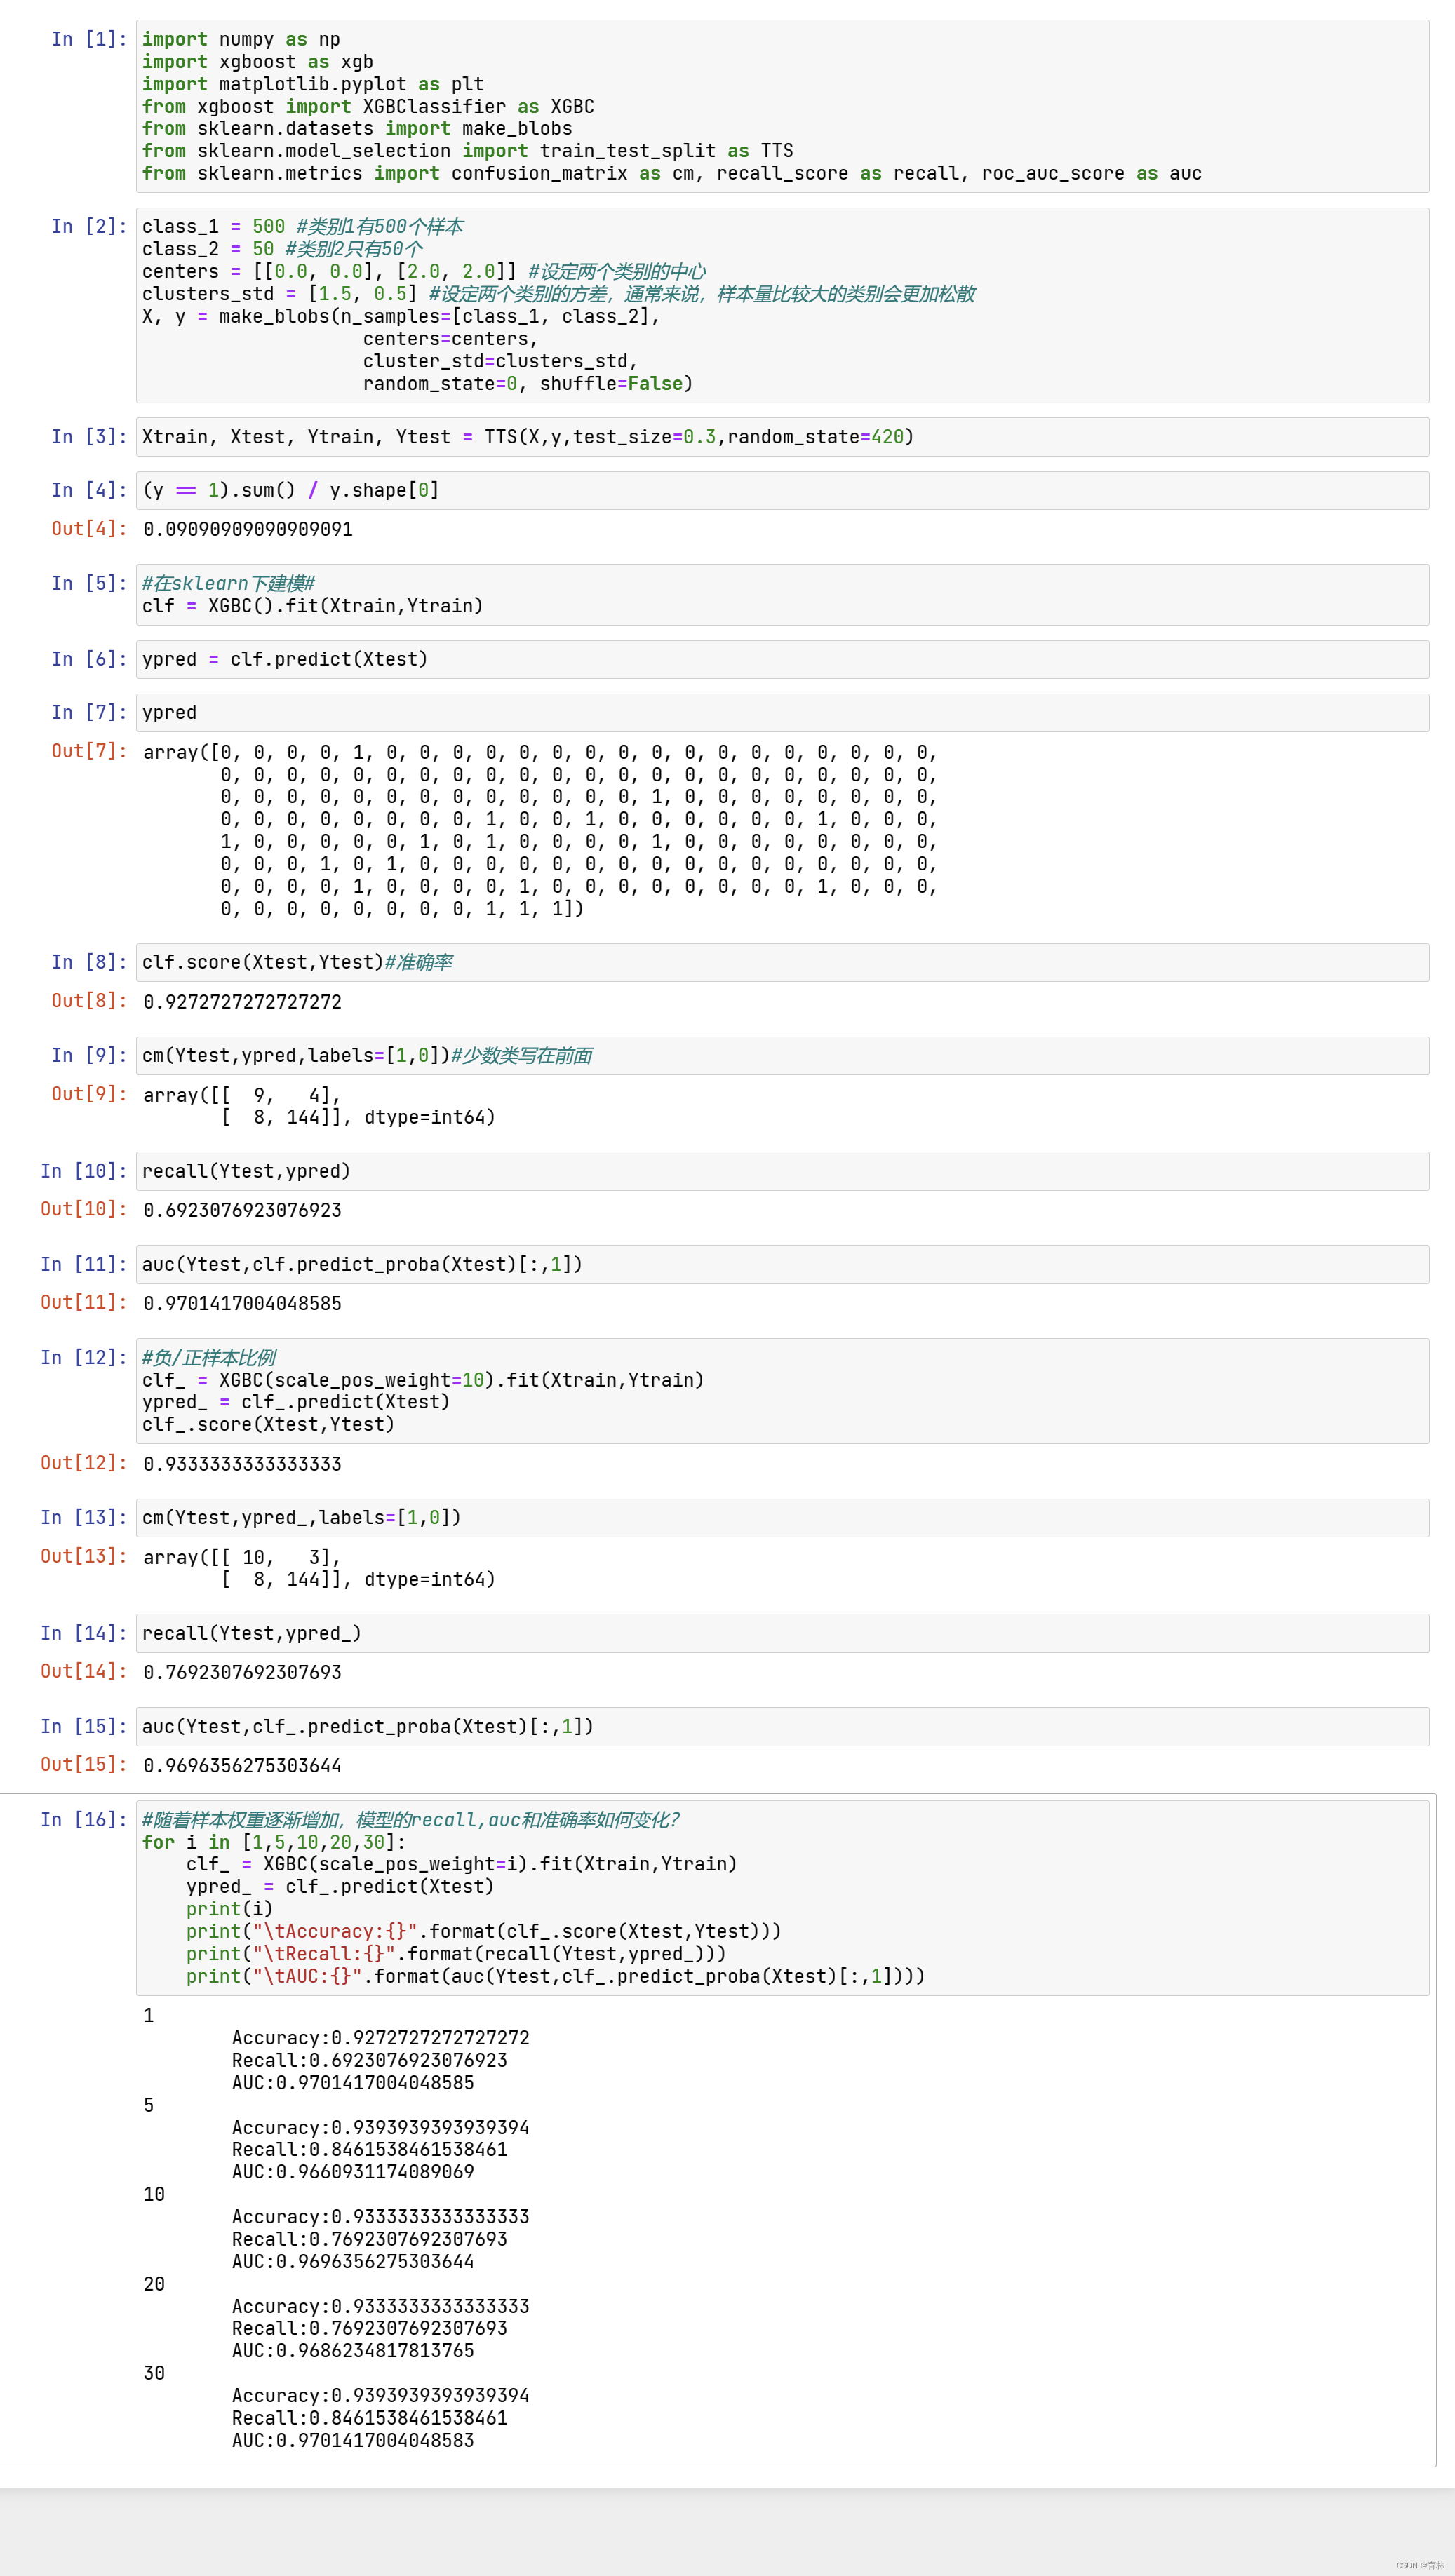This screenshot has height=2576, width=1455.
Task: Click line 'print("\tRecall:{}"...' in cell 16
Action: coord(456,1954)
